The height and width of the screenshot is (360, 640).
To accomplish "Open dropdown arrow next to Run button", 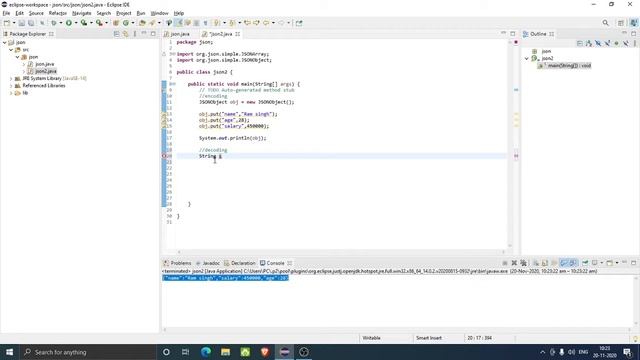I will [76, 23].
